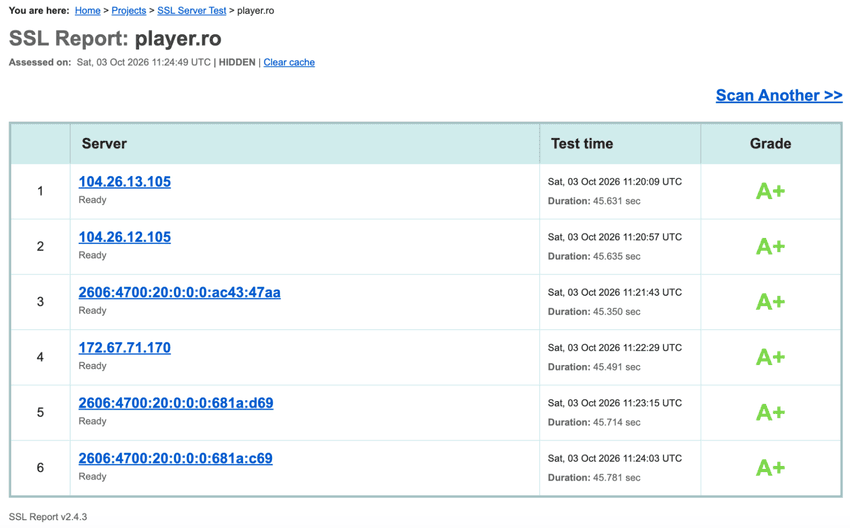Click Duration 45.781 sec
The height and width of the screenshot is (528, 850).
pos(594,478)
